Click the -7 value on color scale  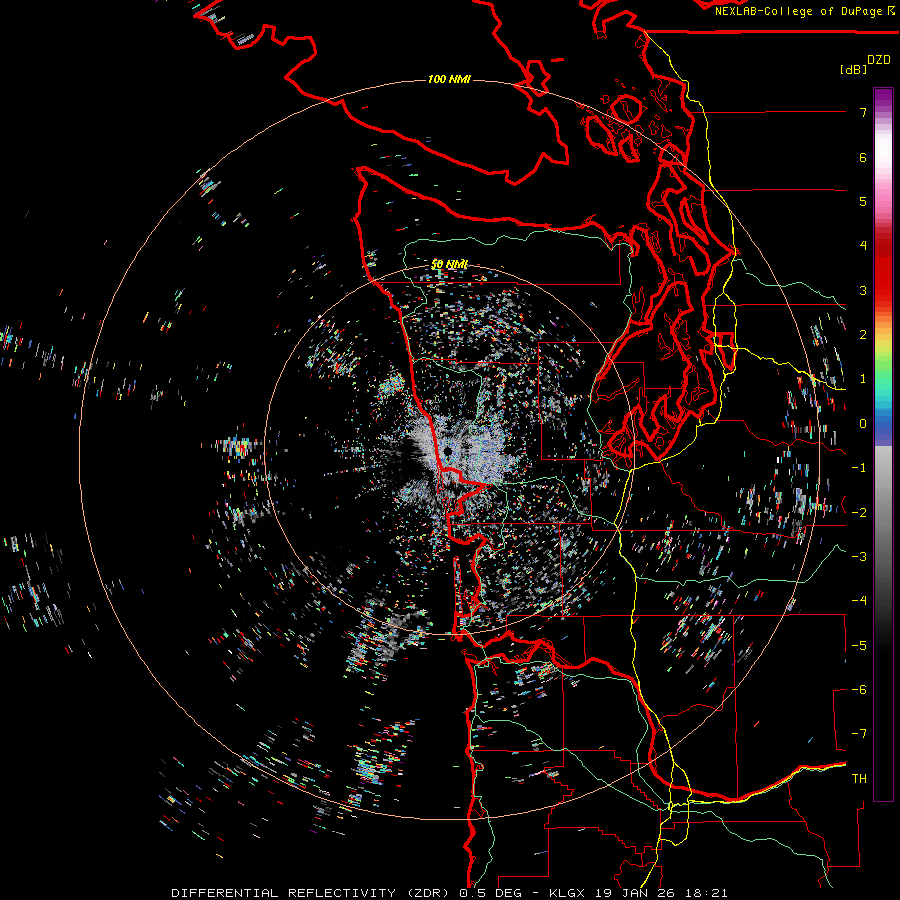pyautogui.click(x=859, y=734)
